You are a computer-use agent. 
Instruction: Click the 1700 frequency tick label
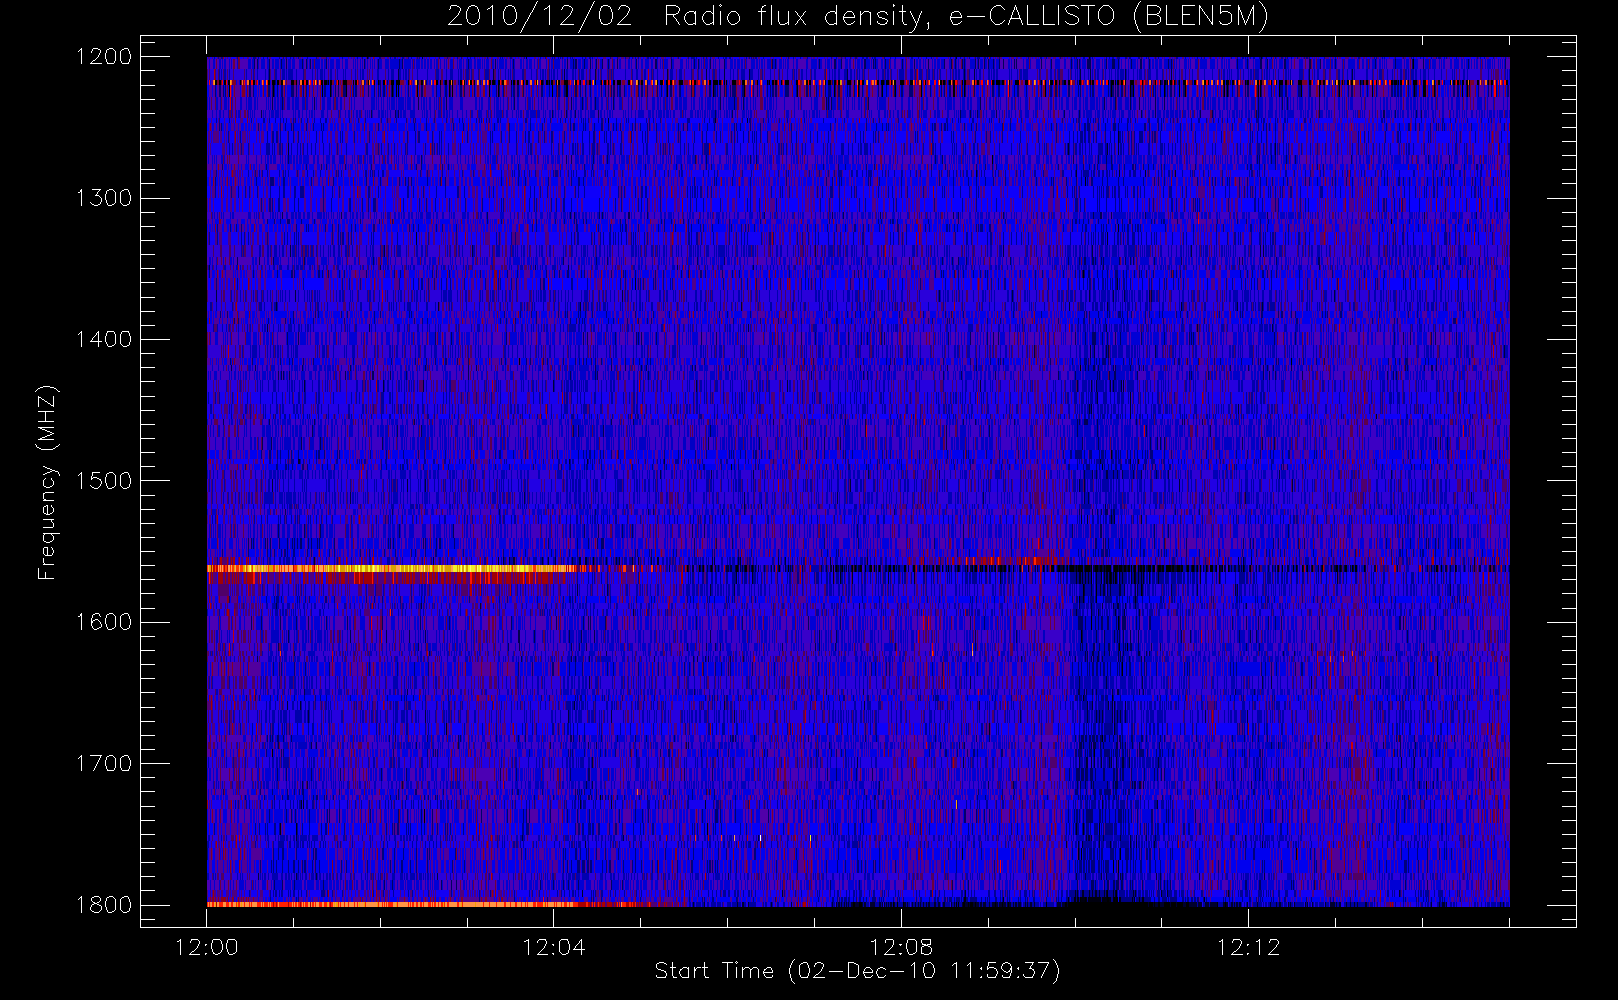tap(104, 763)
